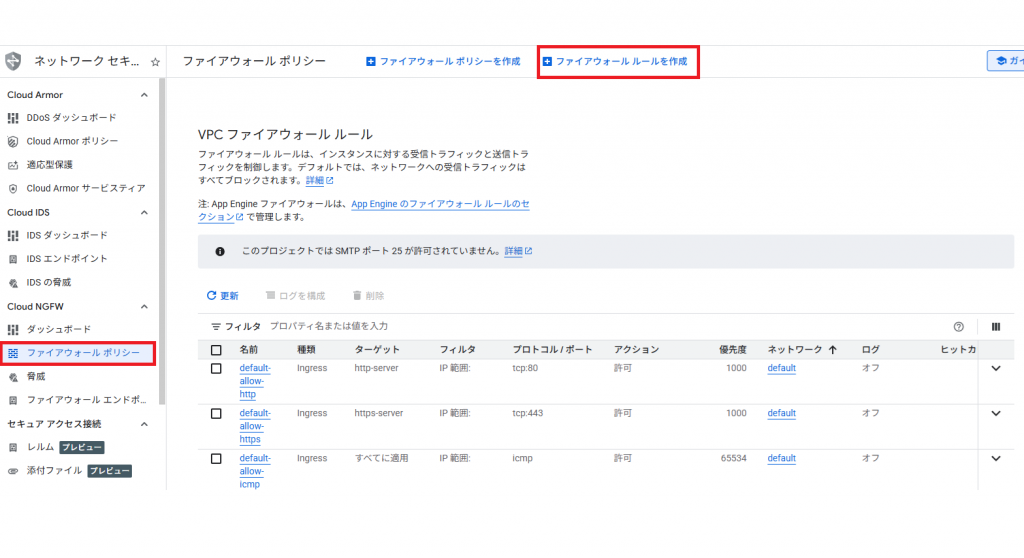The width and height of the screenshot is (1024, 558).
Task: Open 脅威 under Cloud NGFW
Action: pos(36,377)
